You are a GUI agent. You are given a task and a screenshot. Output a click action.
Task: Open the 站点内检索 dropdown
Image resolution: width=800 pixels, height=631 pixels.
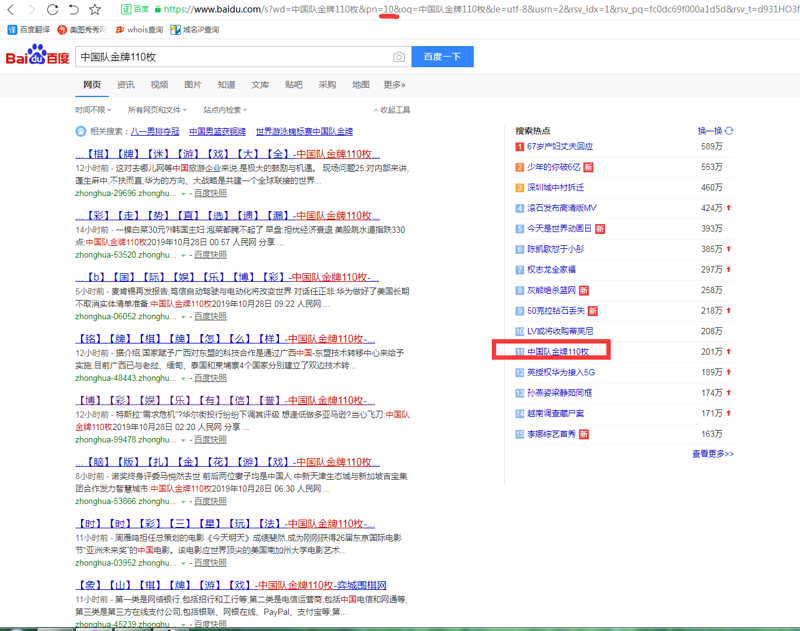click(x=225, y=110)
